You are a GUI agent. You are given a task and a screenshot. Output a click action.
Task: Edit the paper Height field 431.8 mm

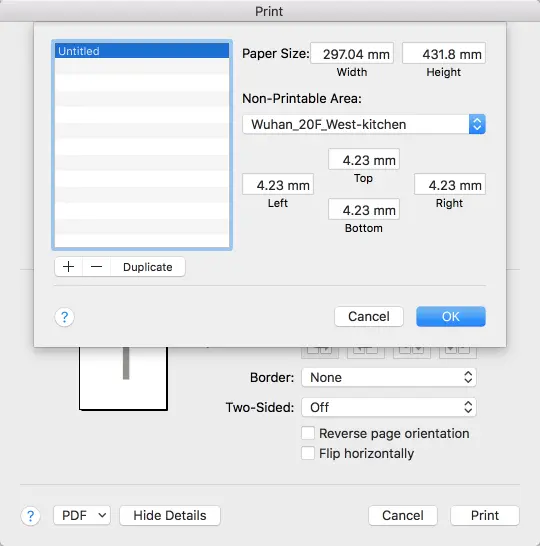pyautogui.click(x=444, y=53)
